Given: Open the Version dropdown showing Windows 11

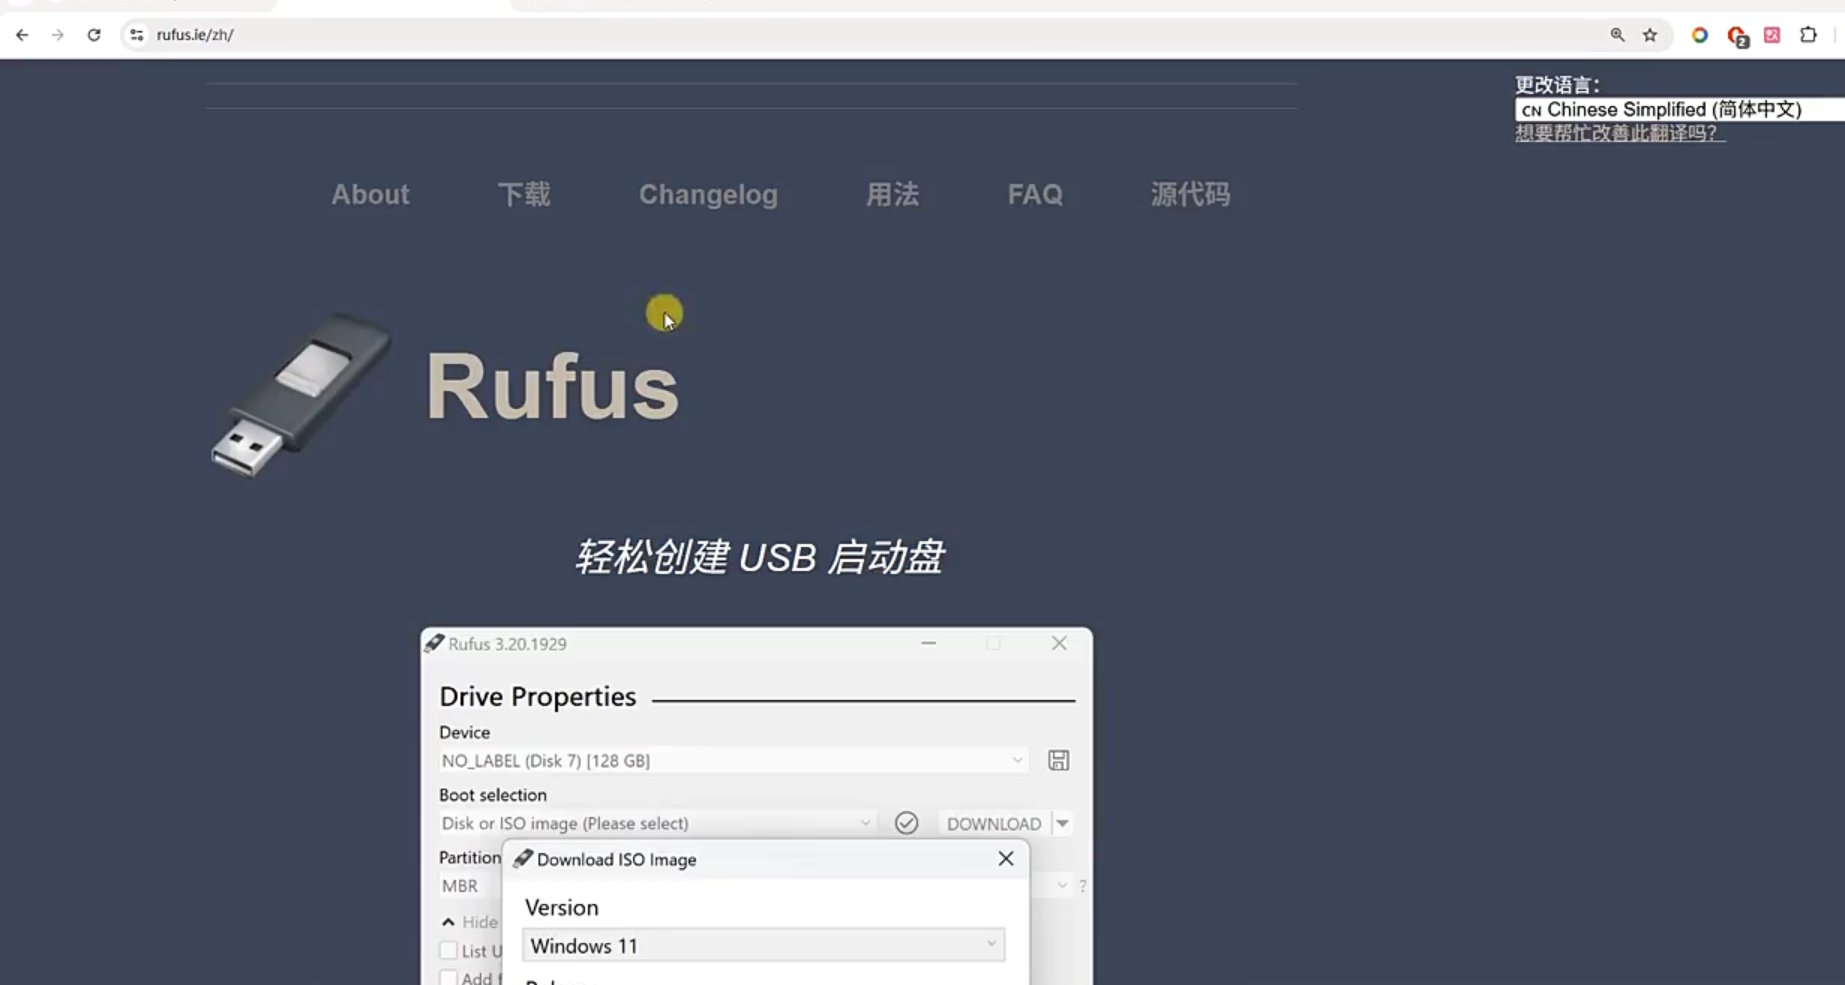Looking at the screenshot, I should pyautogui.click(x=763, y=945).
